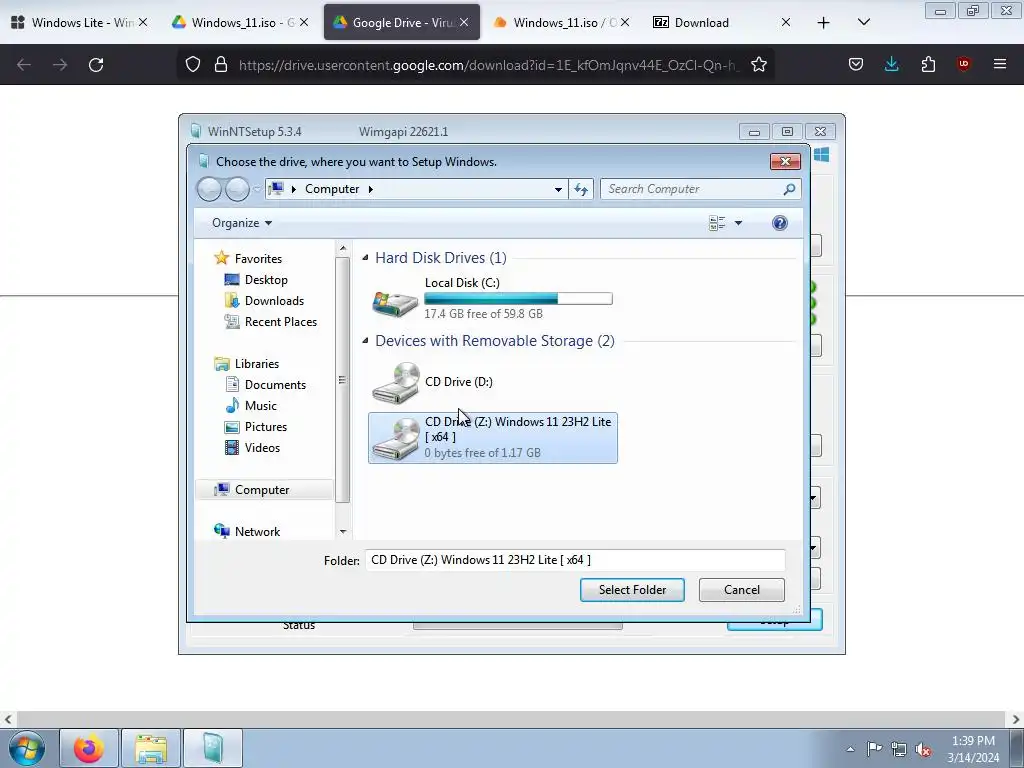
Task: Click the dialog forward navigation button
Action: pos(236,189)
